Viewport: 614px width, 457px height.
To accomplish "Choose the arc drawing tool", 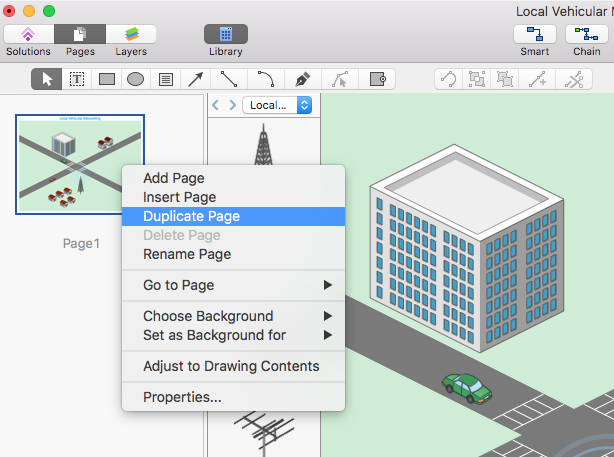I will [265, 79].
